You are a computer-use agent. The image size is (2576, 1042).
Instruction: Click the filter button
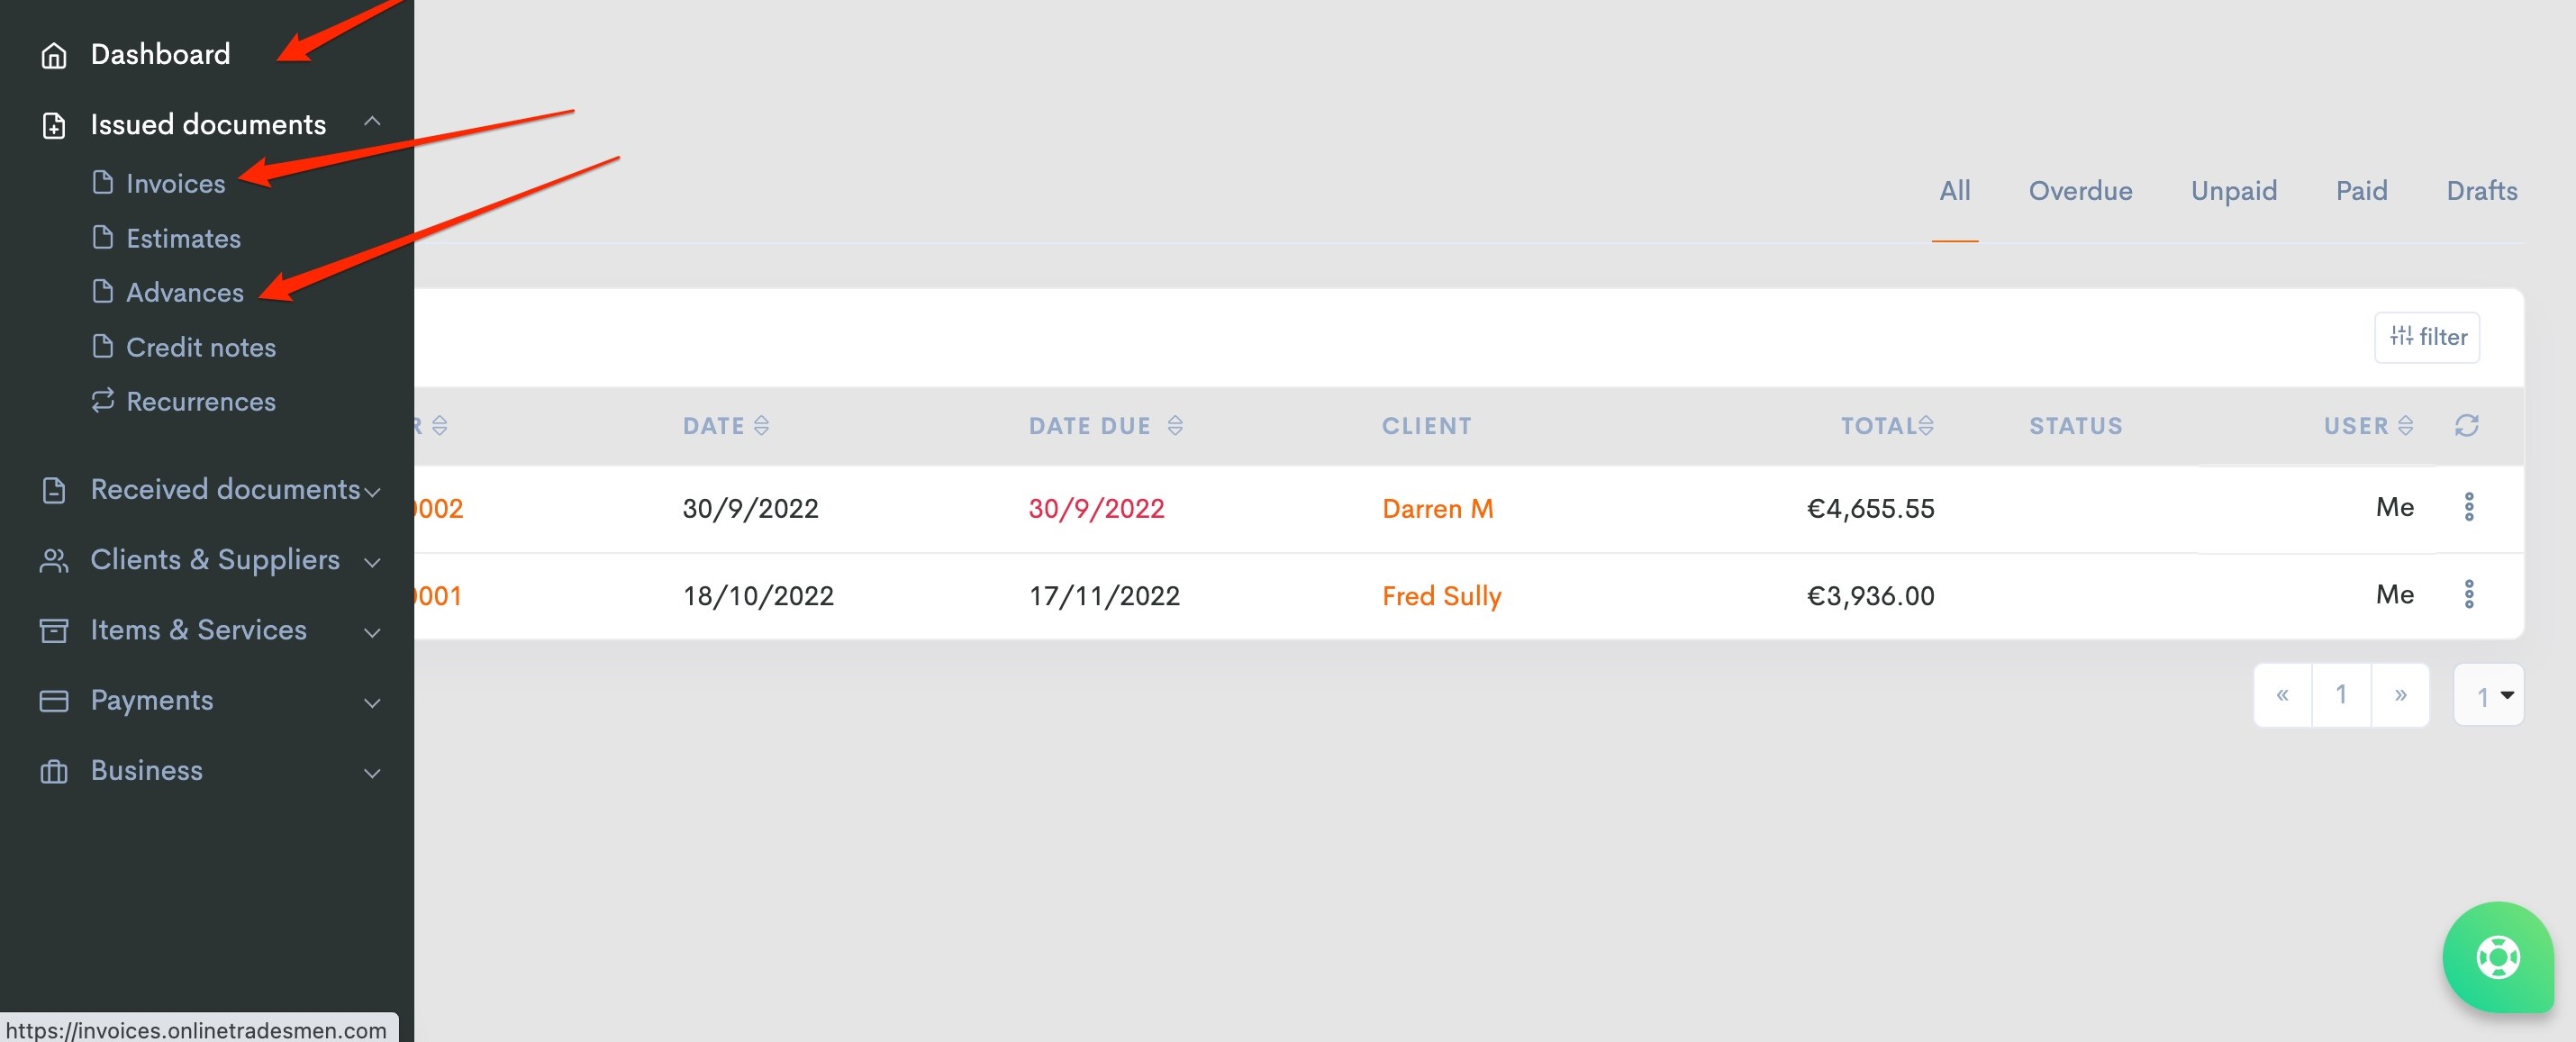[x=2427, y=337]
